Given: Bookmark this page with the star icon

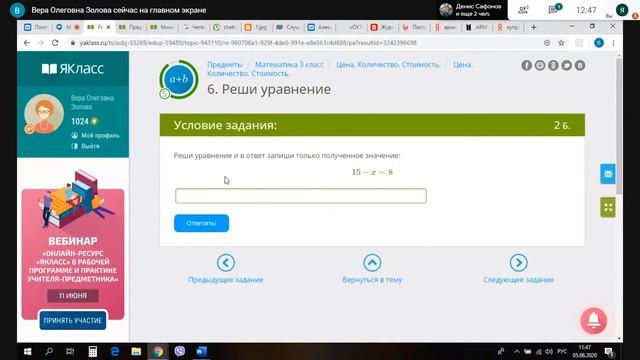Looking at the screenshot, I should click(561, 43).
